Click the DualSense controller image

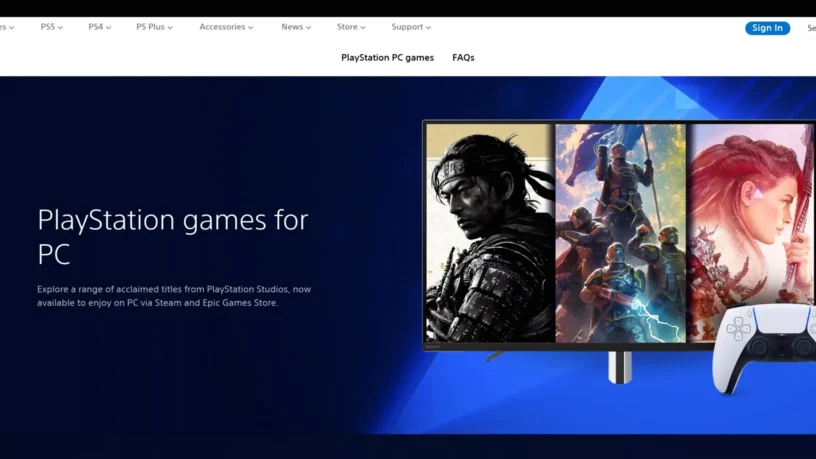pos(763,349)
